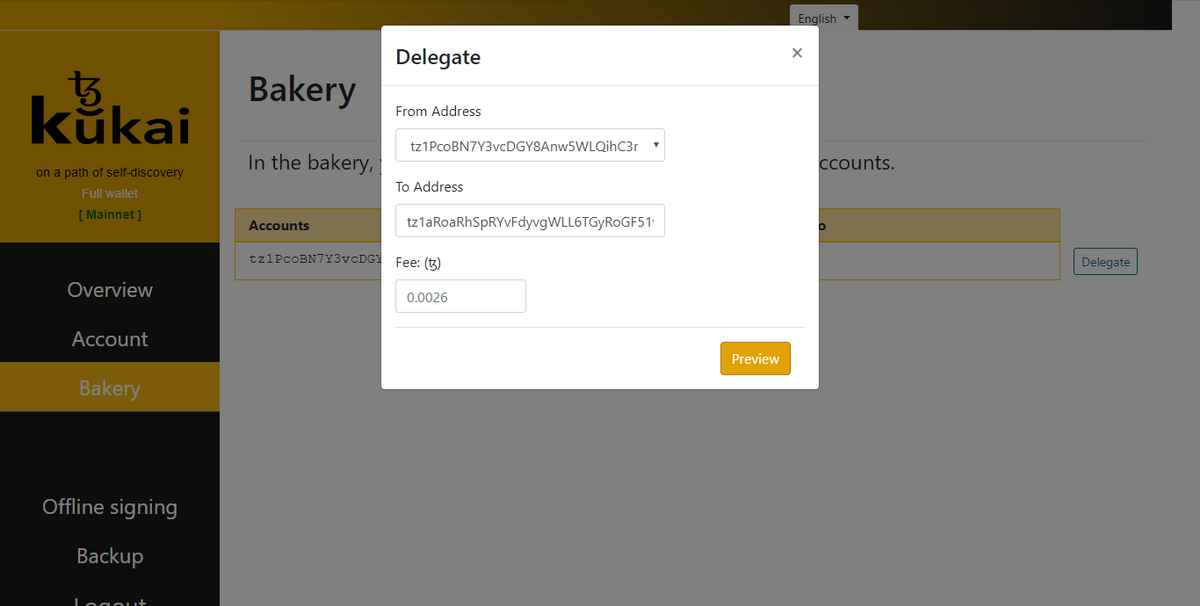Screen dimensions: 1200x606
Task: Click the Delegate button beside account row
Action: coord(1105,262)
